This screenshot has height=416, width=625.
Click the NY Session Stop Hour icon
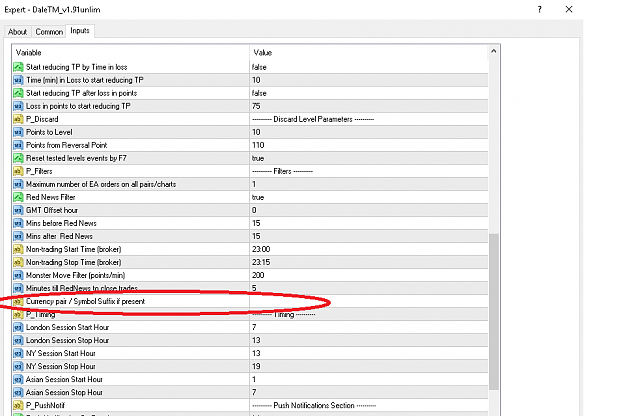pos(18,367)
